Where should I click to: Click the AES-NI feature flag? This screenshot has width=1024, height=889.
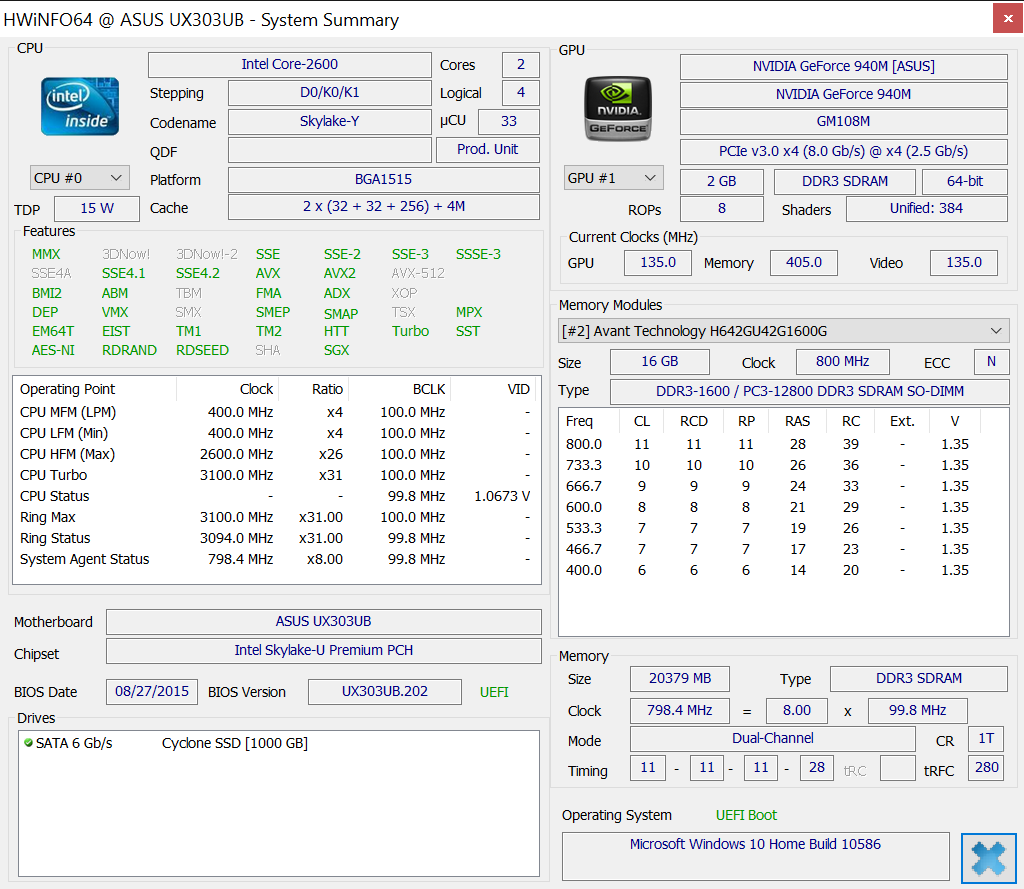54,350
